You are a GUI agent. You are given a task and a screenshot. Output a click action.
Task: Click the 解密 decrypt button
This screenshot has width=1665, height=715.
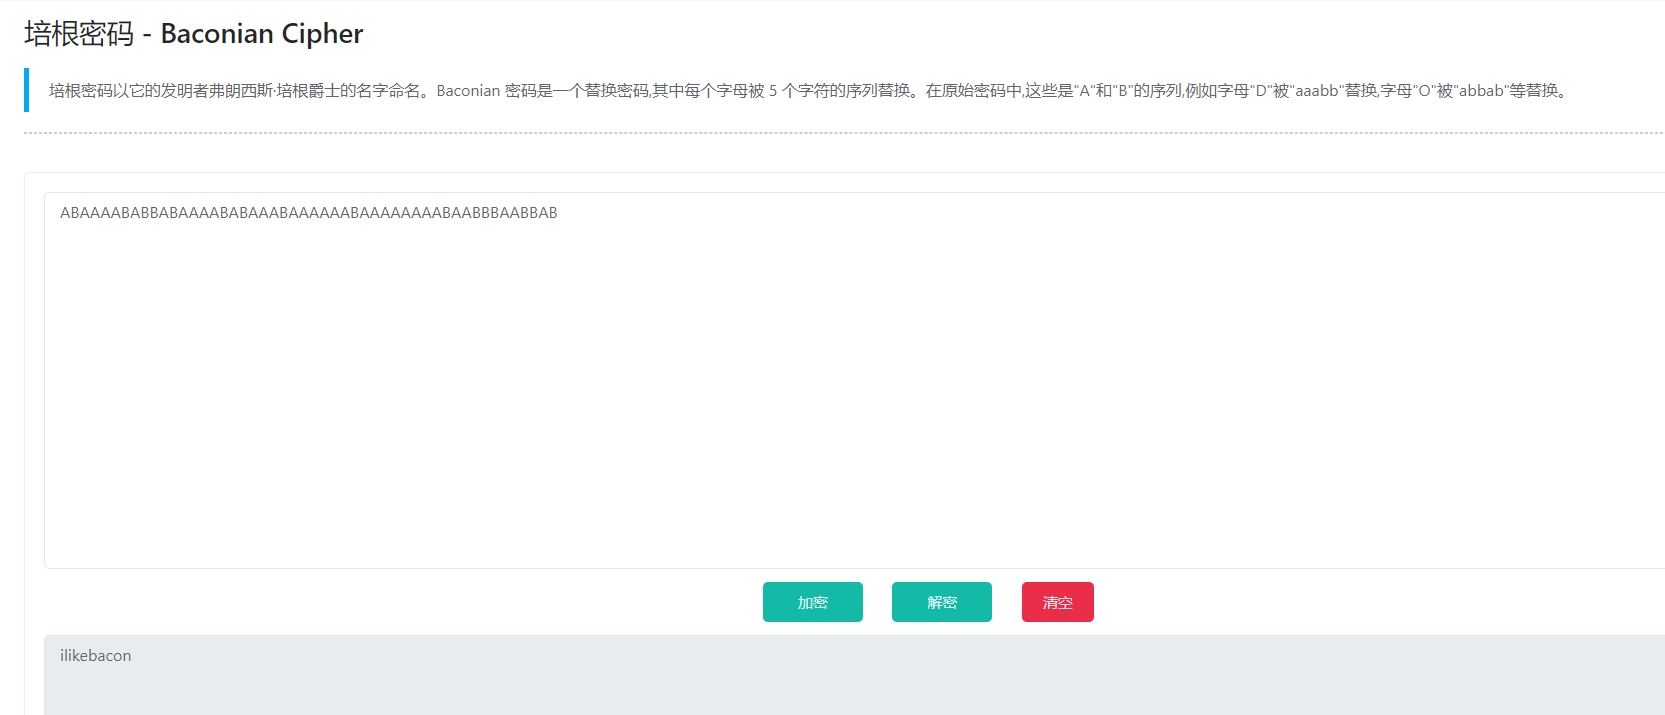tap(941, 602)
